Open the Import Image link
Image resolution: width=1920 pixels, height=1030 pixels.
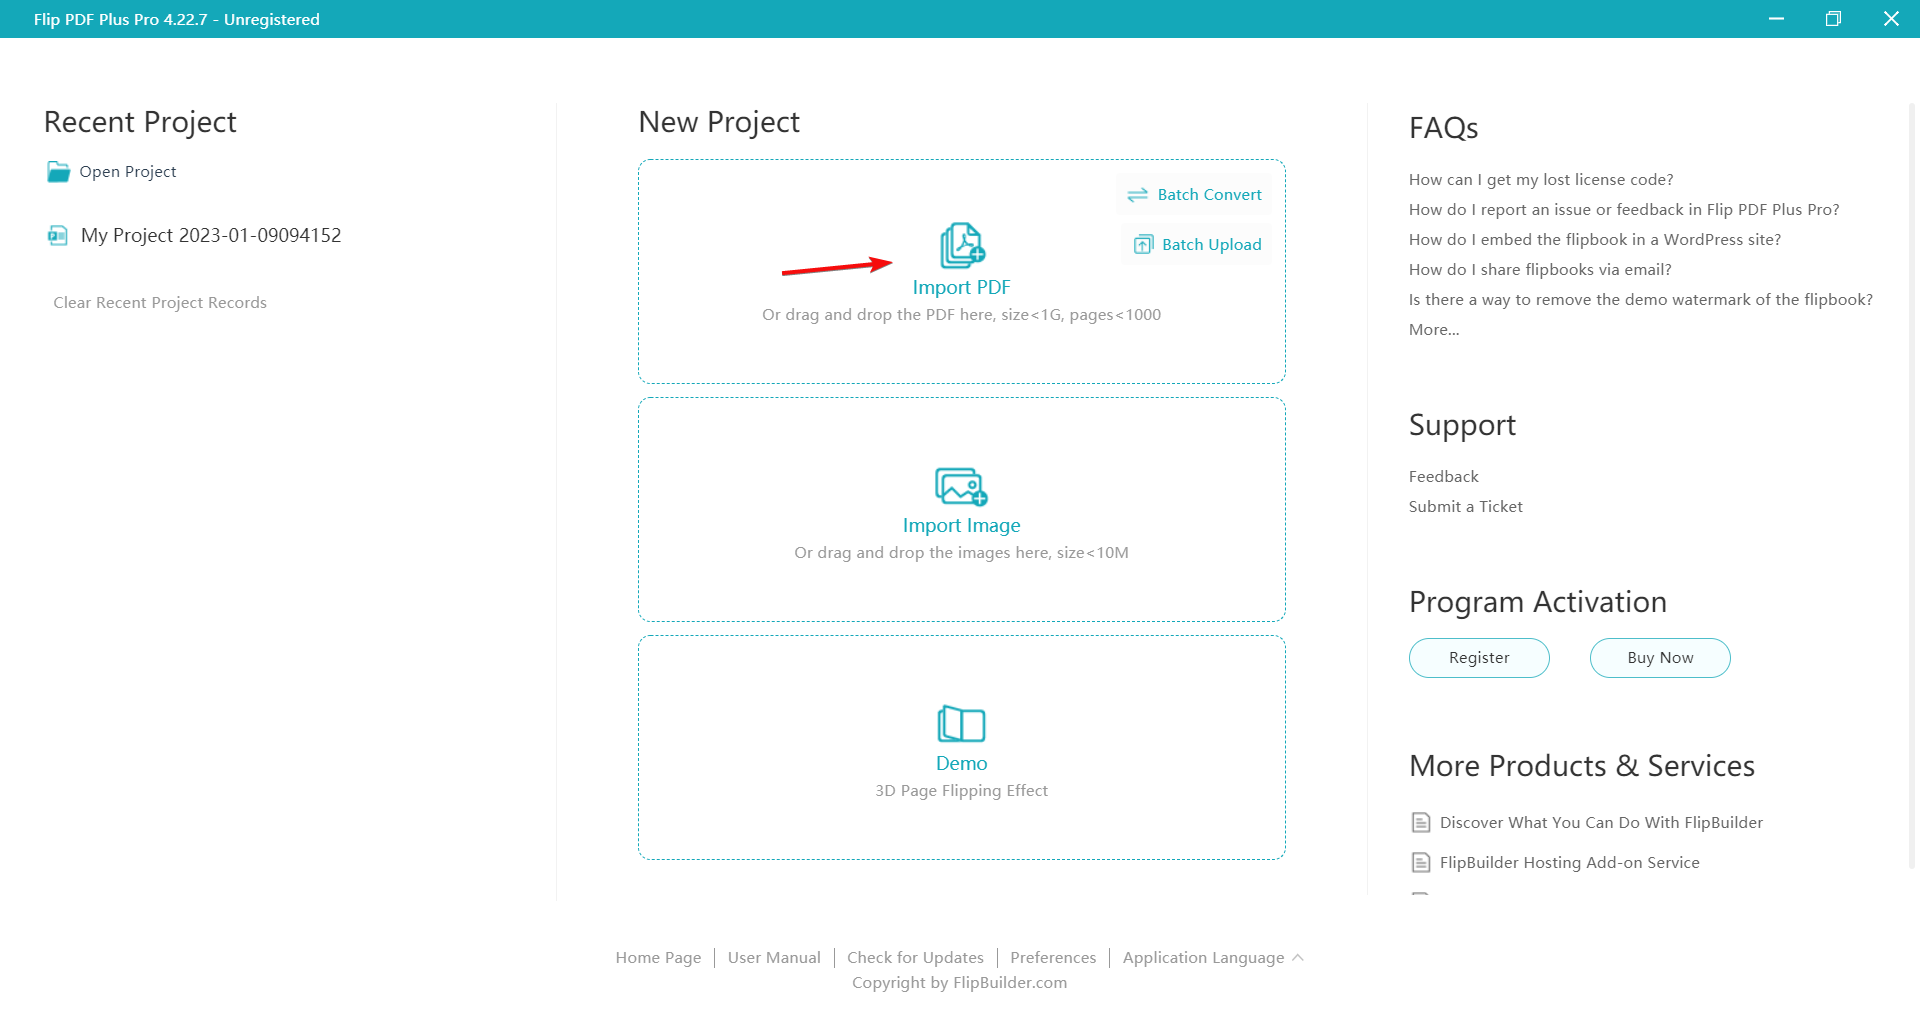tap(961, 525)
